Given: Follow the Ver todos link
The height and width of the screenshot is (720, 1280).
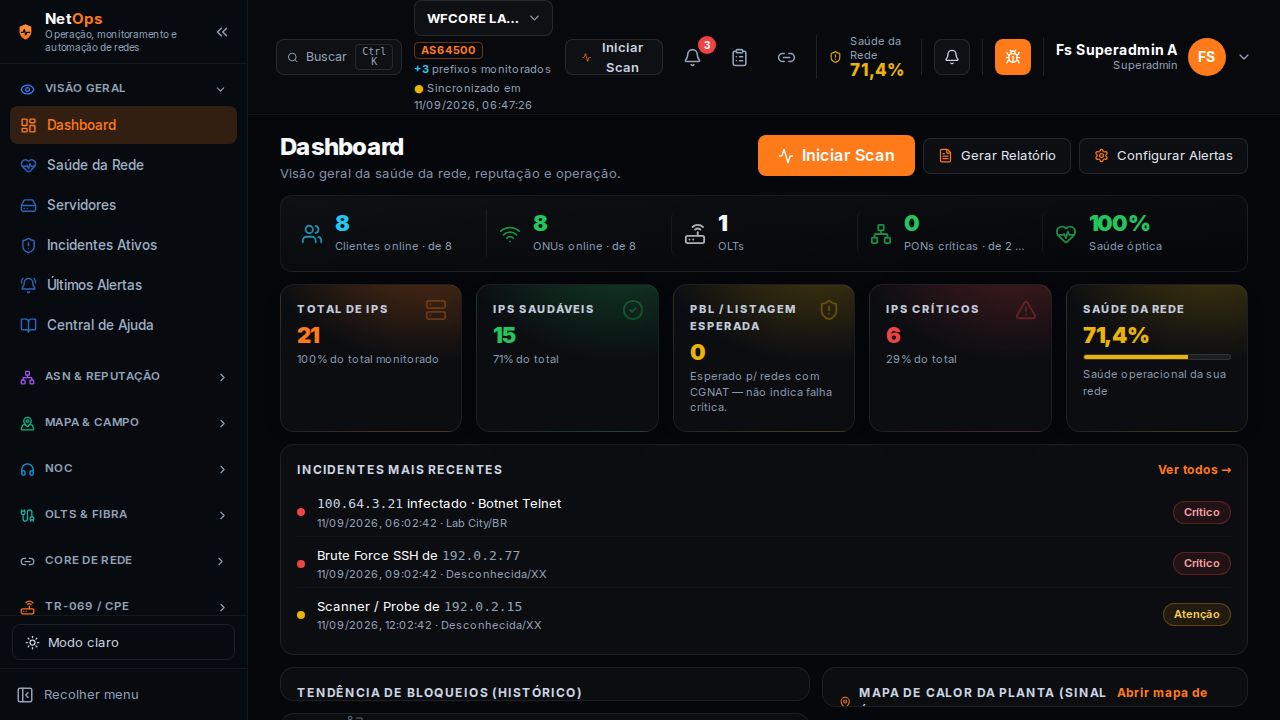Looking at the screenshot, I should (x=1195, y=470).
